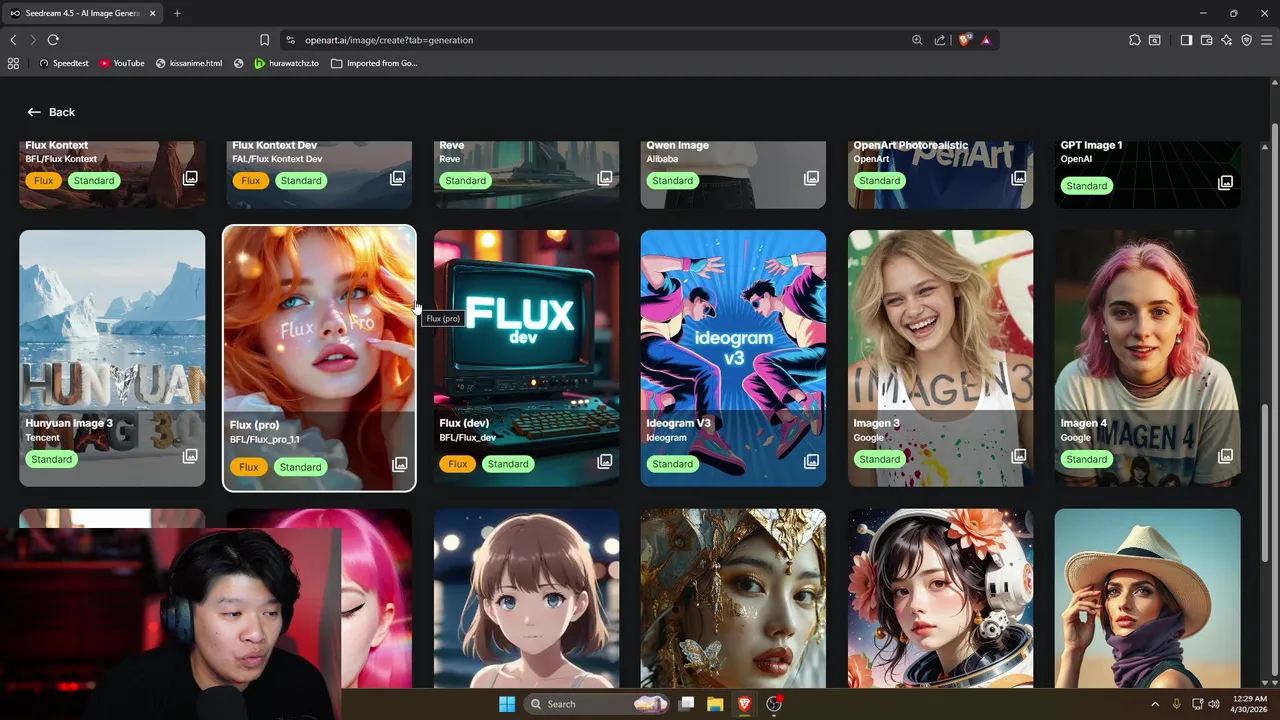This screenshot has width=1280, height=720.
Task: Choose the anime girl thumbnail in bottom row
Action: click(526, 598)
